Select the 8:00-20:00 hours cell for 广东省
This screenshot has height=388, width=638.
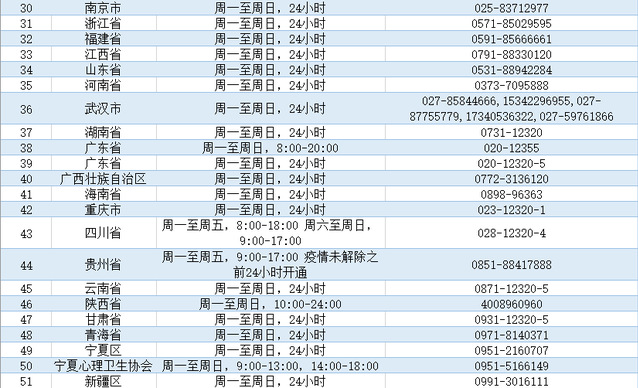click(x=271, y=148)
